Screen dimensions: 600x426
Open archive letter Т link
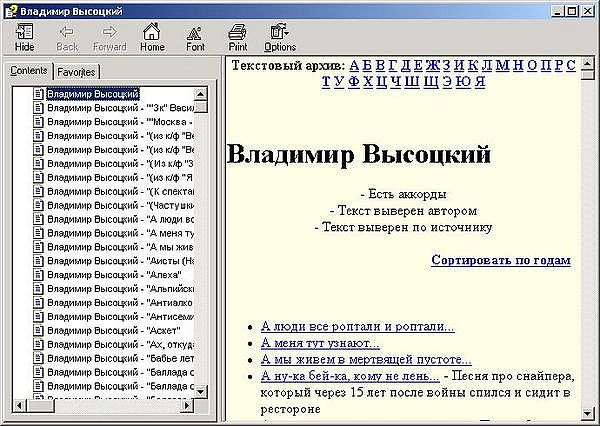(x=326, y=82)
